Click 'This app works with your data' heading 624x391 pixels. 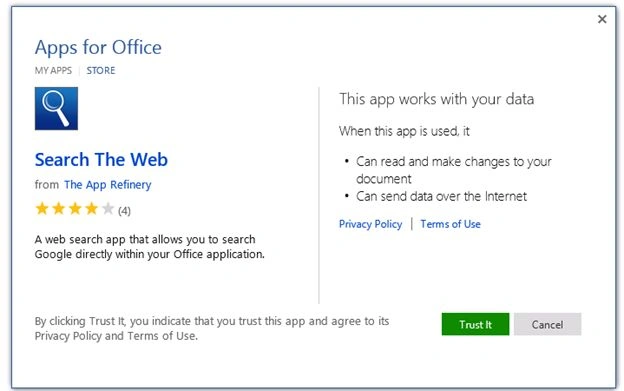pos(437,99)
